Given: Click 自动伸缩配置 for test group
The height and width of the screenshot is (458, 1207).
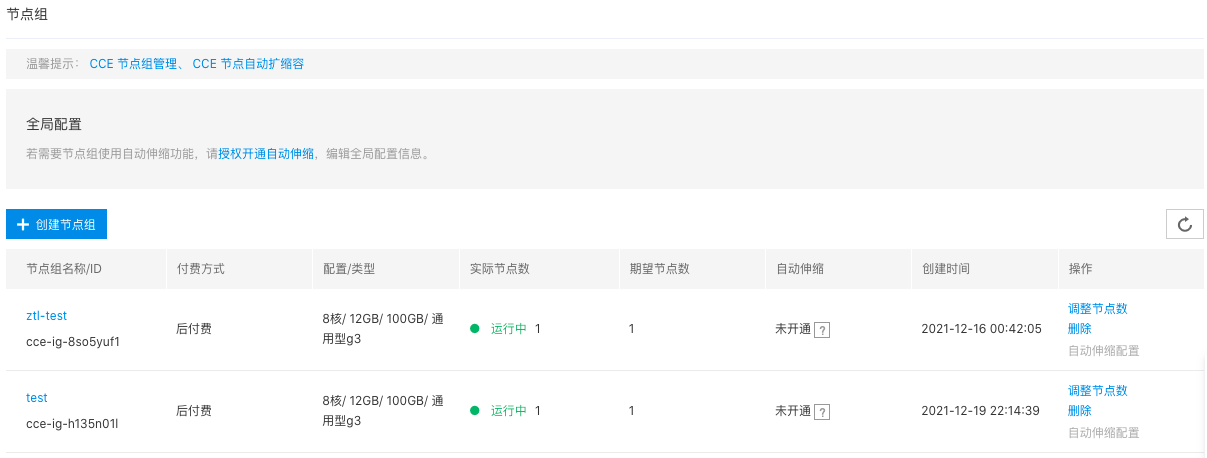Looking at the screenshot, I should tap(1103, 433).
